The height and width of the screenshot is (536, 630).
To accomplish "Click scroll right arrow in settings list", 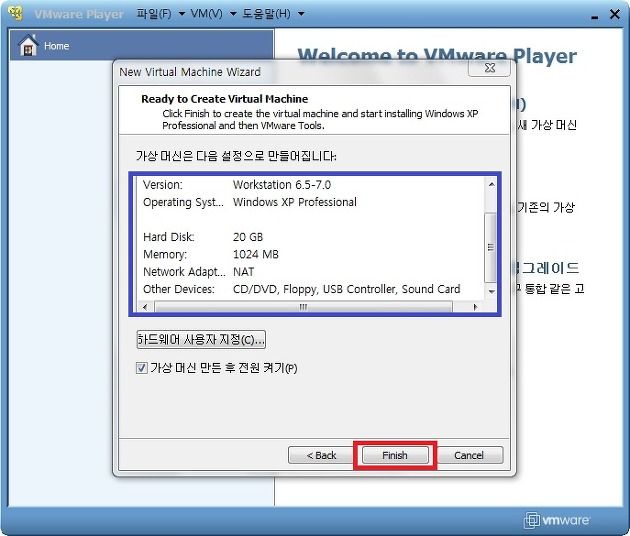I will [x=475, y=307].
